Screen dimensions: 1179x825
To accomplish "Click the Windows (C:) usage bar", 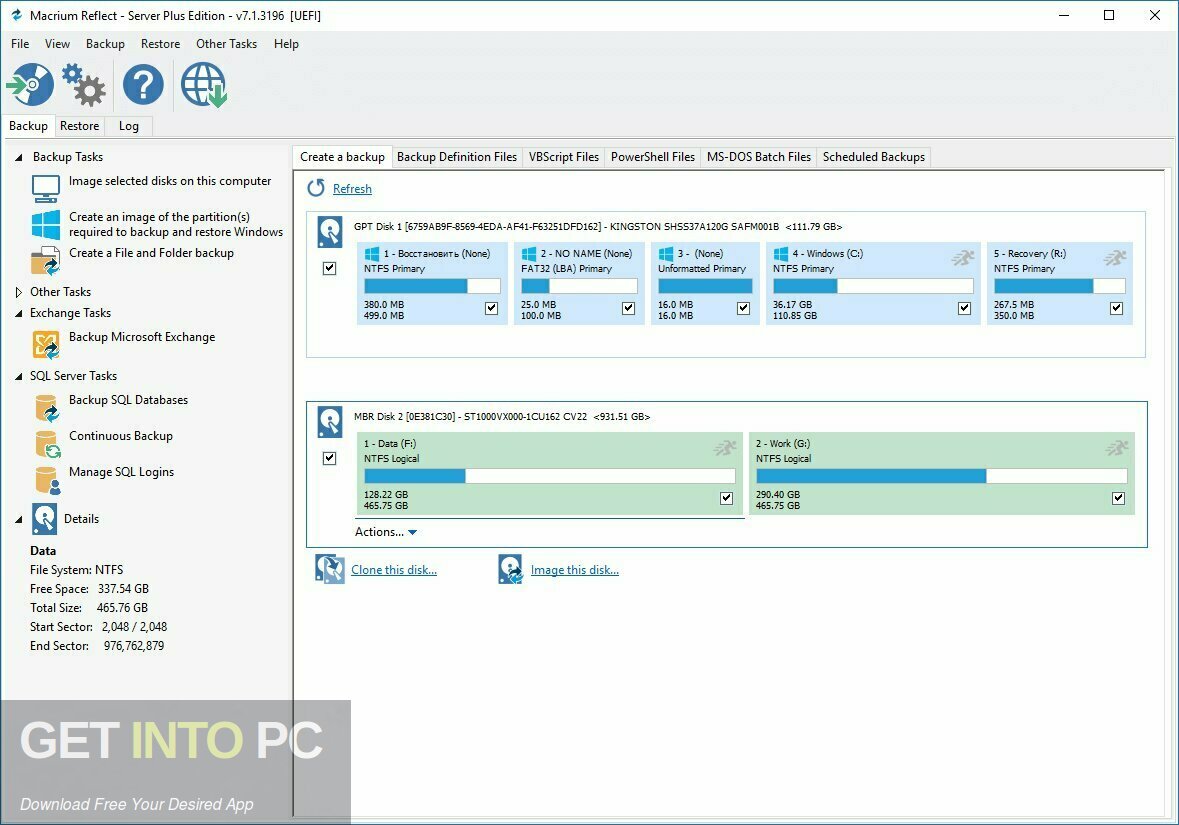I will point(873,286).
